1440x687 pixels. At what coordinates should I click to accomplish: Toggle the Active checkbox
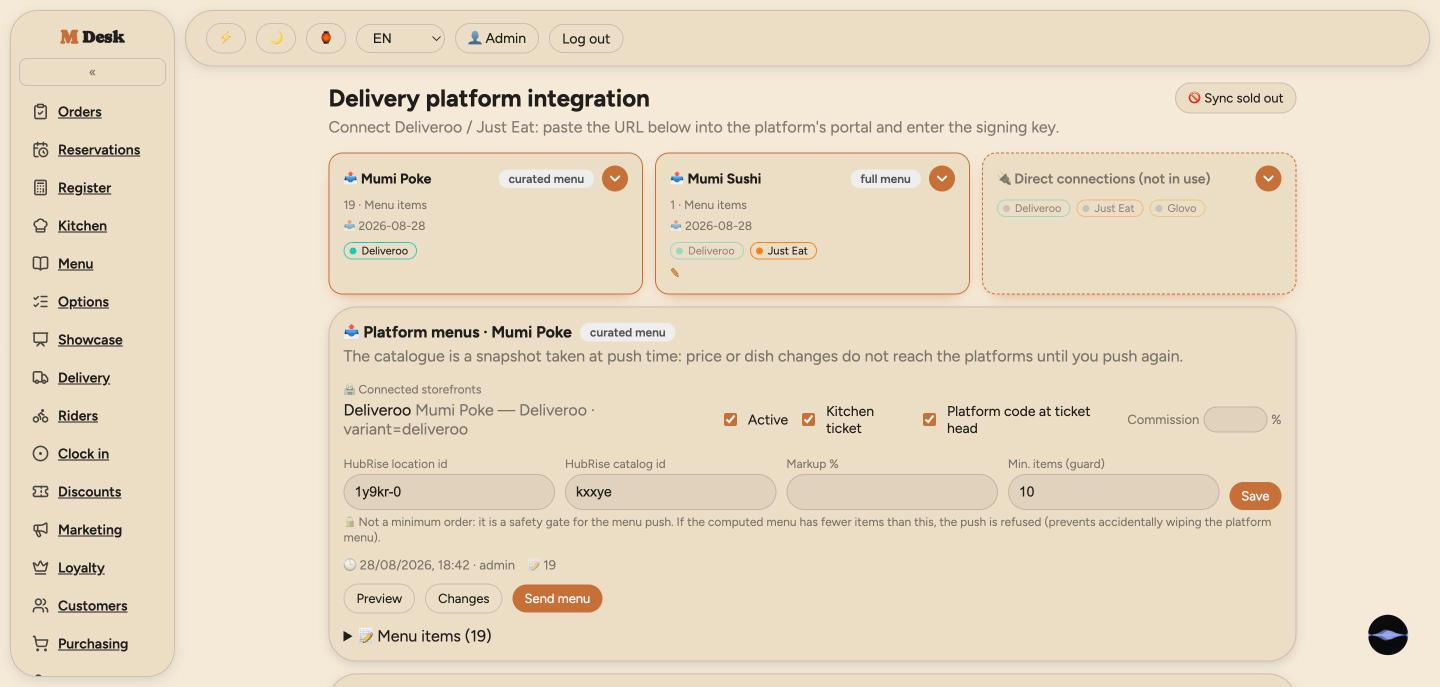[x=730, y=419]
